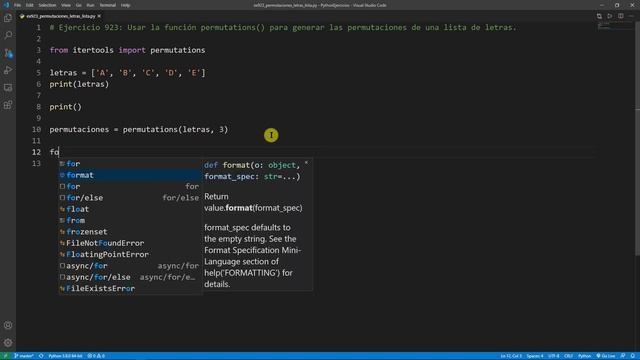This screenshot has width=640, height=360.
Task: Open the Accounts menu icon
Action: [8, 325]
